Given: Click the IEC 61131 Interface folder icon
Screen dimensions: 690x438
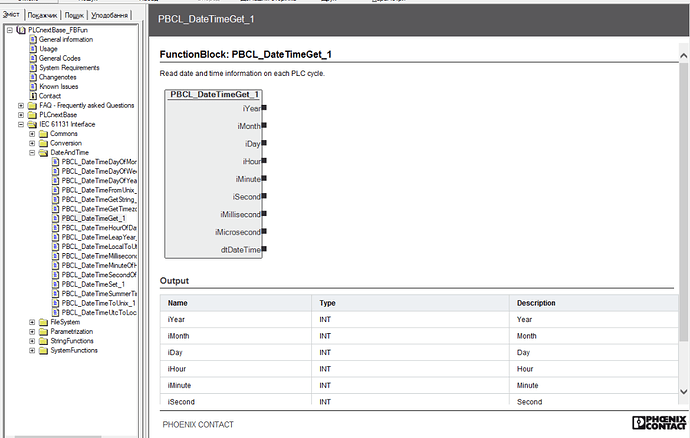Looking at the screenshot, I should click(32, 125).
